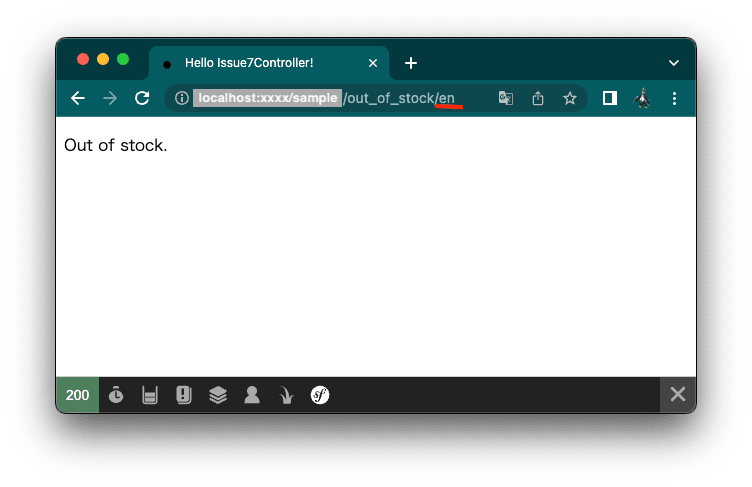This screenshot has height=487, width=752.
Task: Select the Hello Issue7Controller! tab
Action: pyautogui.click(x=269, y=63)
